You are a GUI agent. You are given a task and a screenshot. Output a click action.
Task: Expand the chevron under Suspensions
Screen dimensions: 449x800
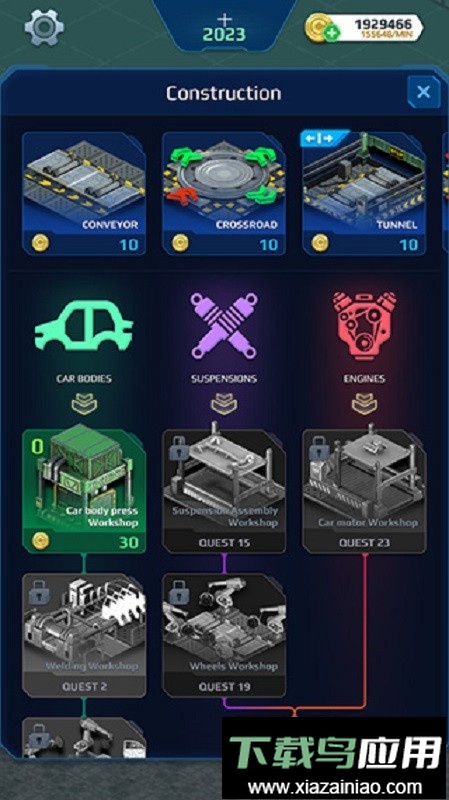224,404
